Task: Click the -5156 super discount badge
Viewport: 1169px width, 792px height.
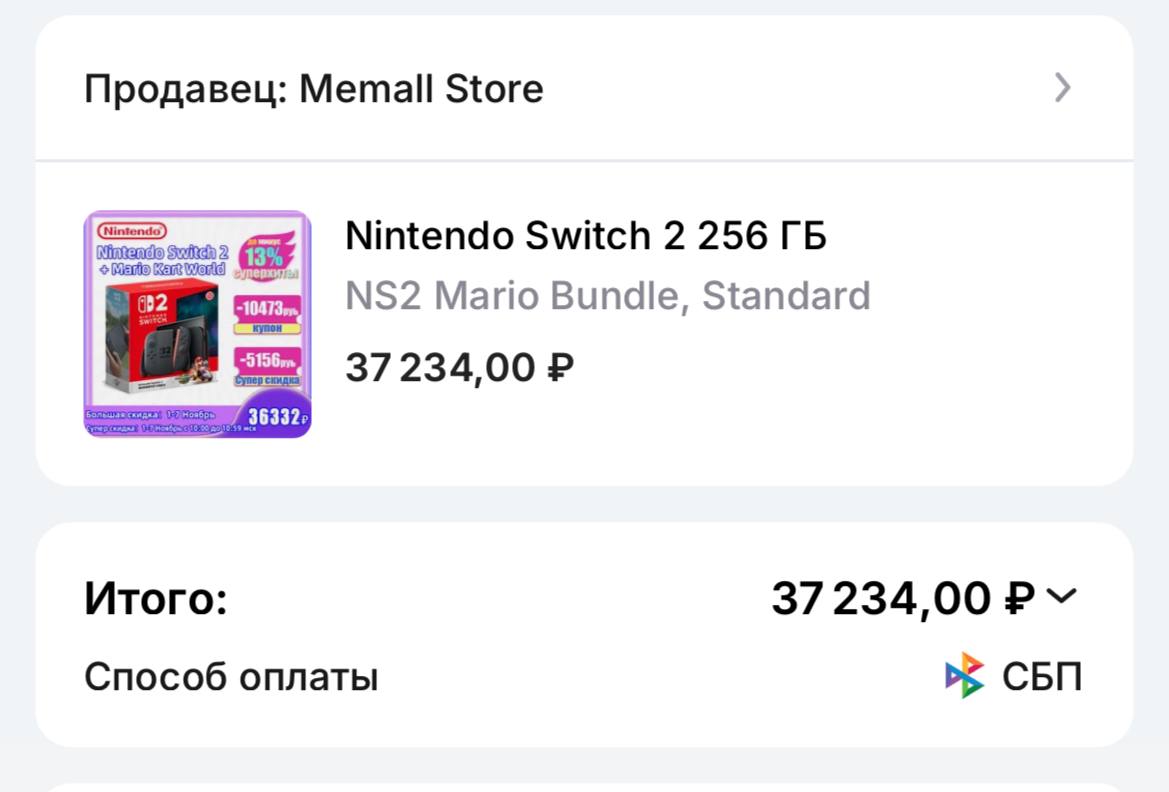Action: pos(267,366)
